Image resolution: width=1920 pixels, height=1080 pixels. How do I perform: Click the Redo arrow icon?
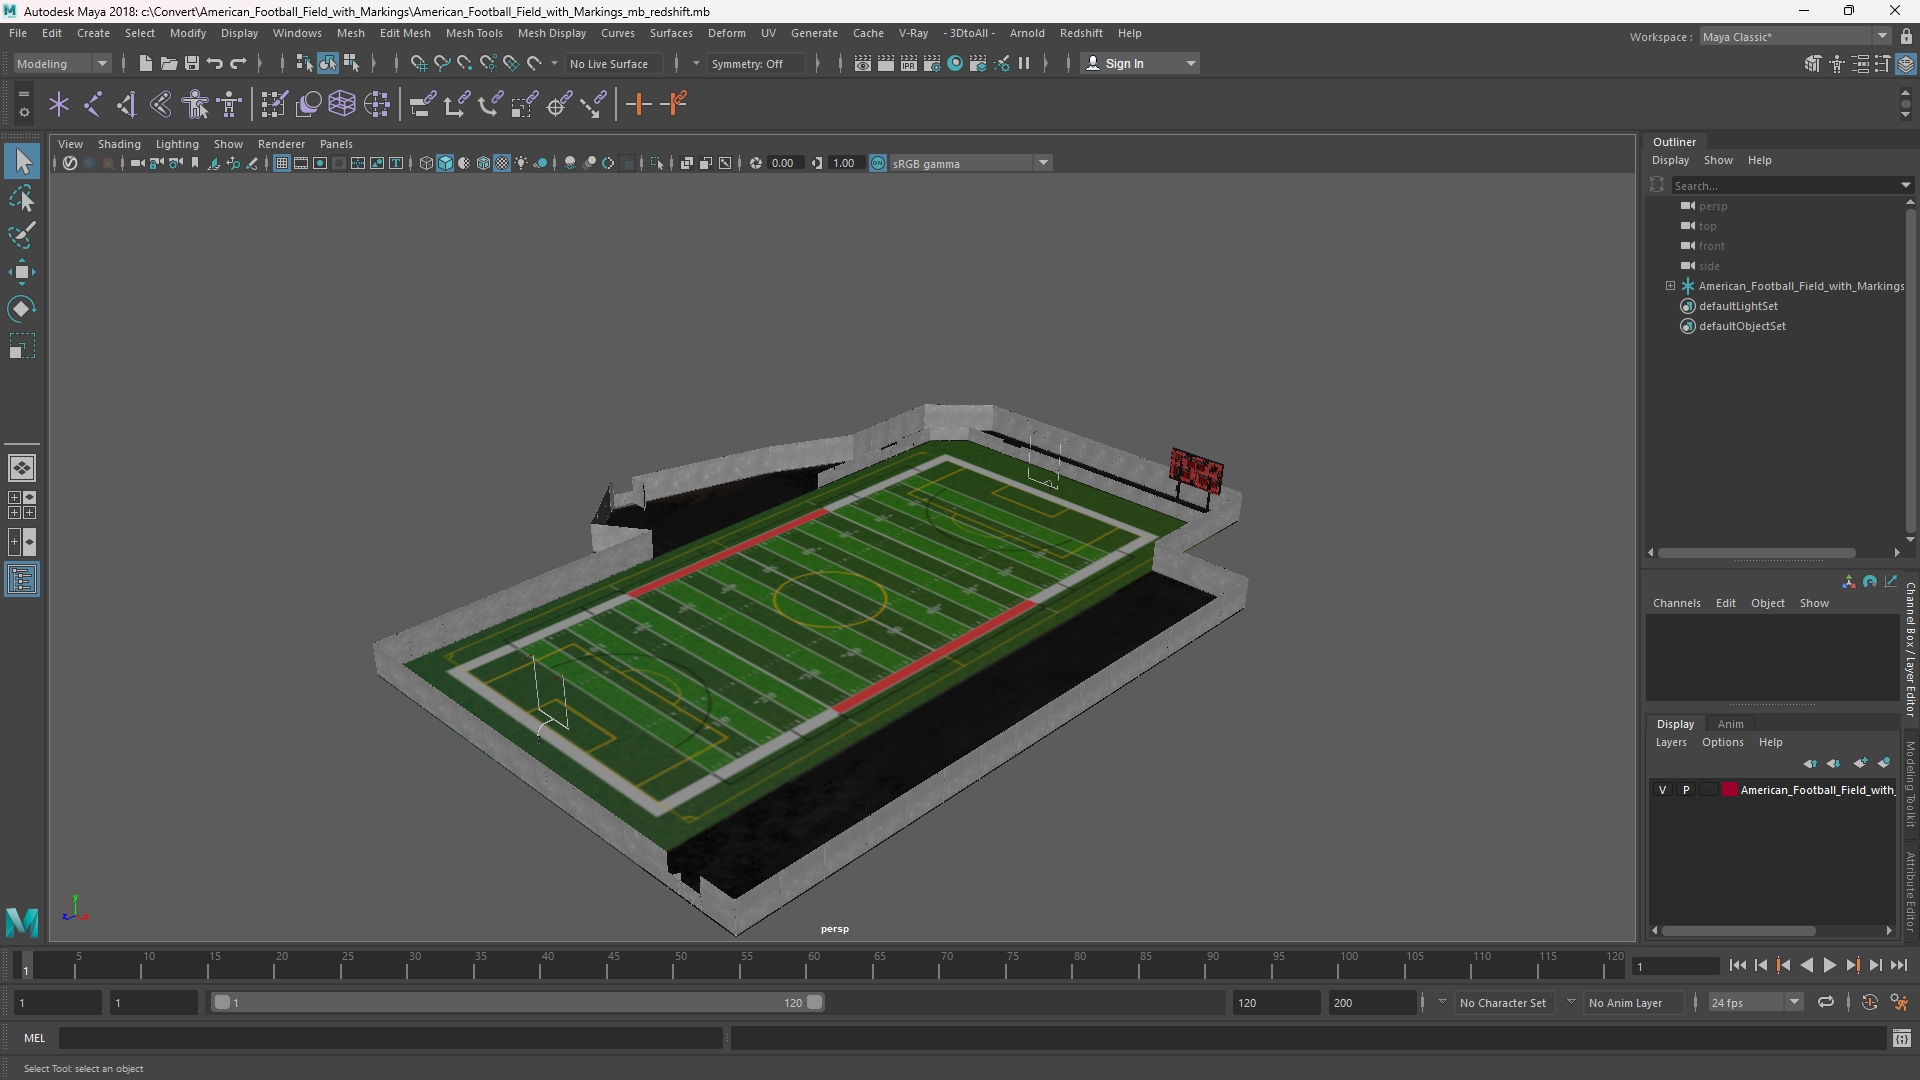238,64
